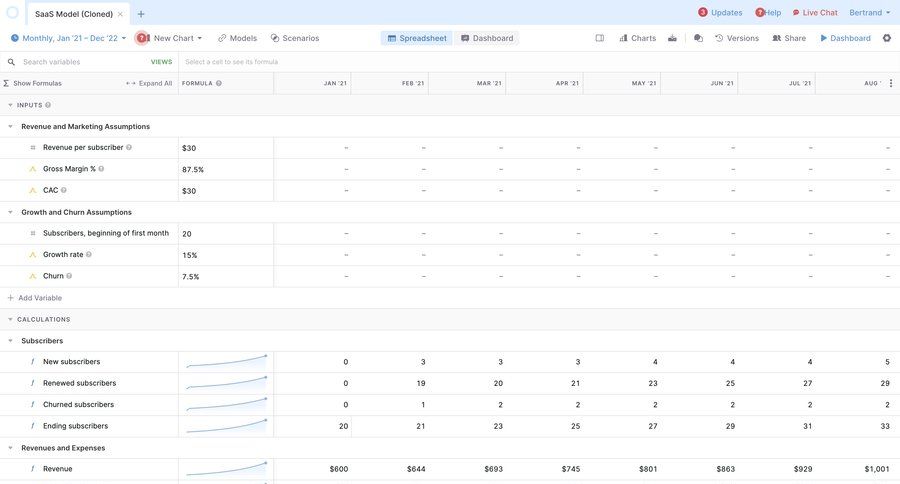This screenshot has height=484, width=900.
Task: Select the SaaS Model (Cloned) tab
Action: (73, 14)
